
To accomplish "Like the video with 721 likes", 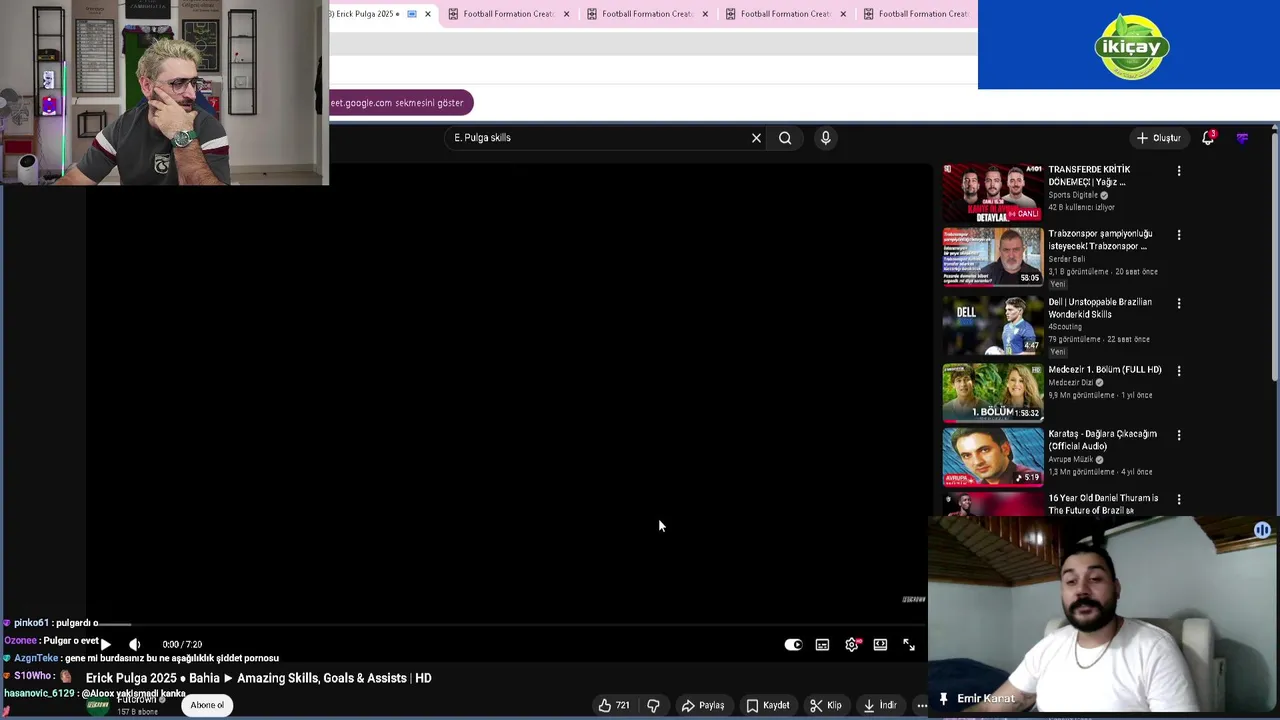I will [x=614, y=705].
